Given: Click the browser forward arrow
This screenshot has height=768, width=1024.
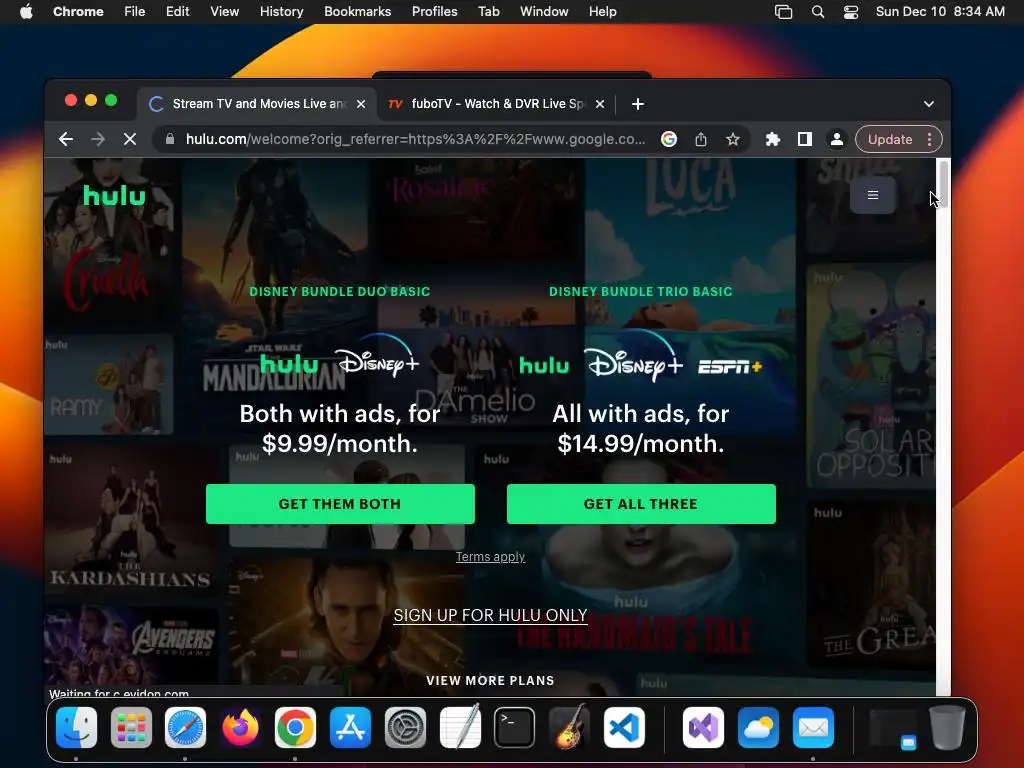Looking at the screenshot, I should click(x=98, y=139).
